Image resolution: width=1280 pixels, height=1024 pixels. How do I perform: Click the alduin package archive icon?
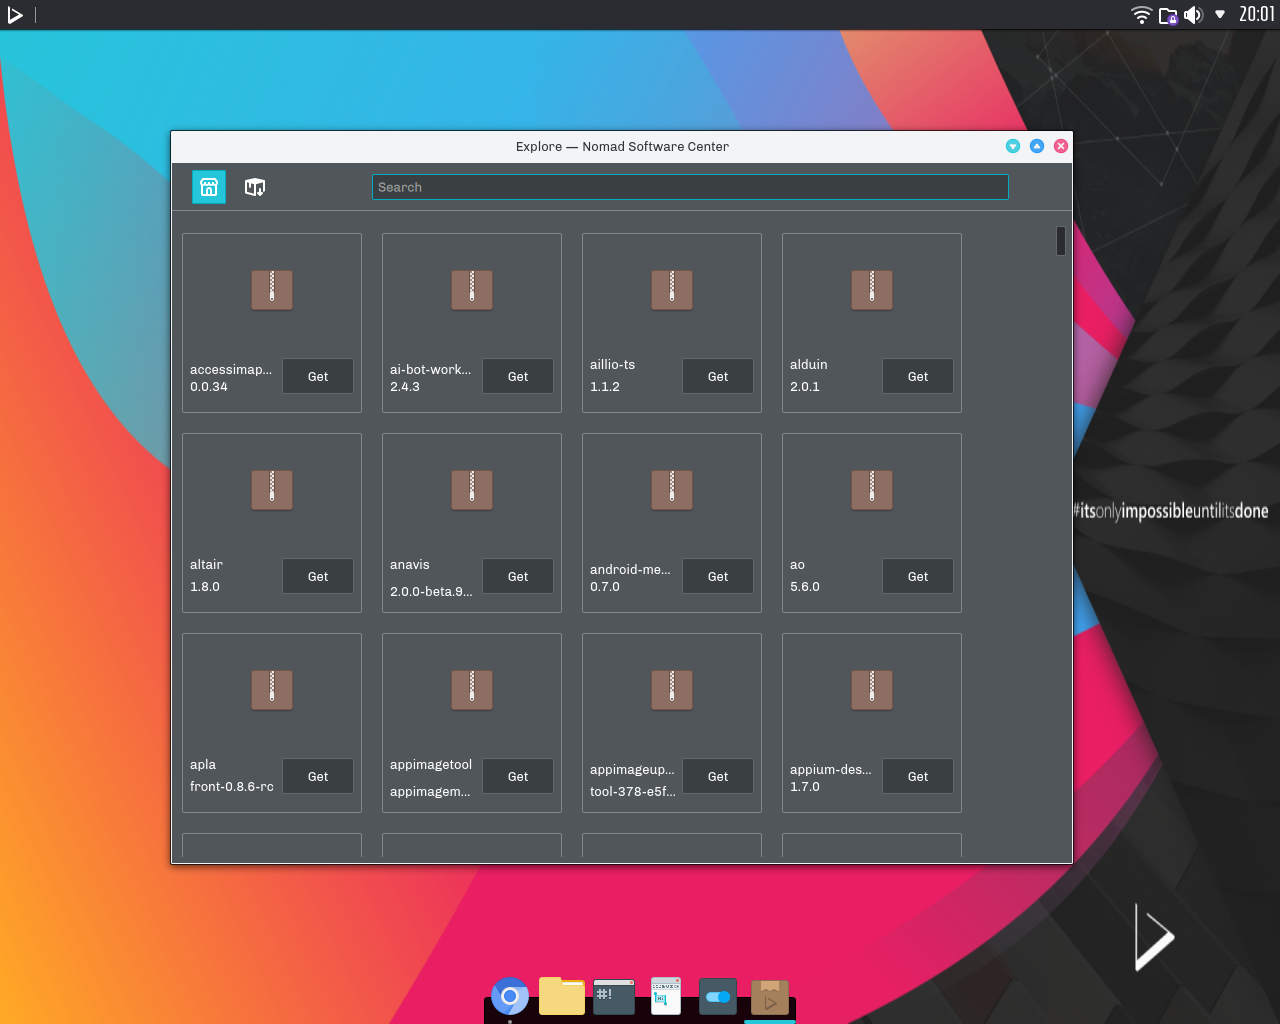tap(872, 290)
